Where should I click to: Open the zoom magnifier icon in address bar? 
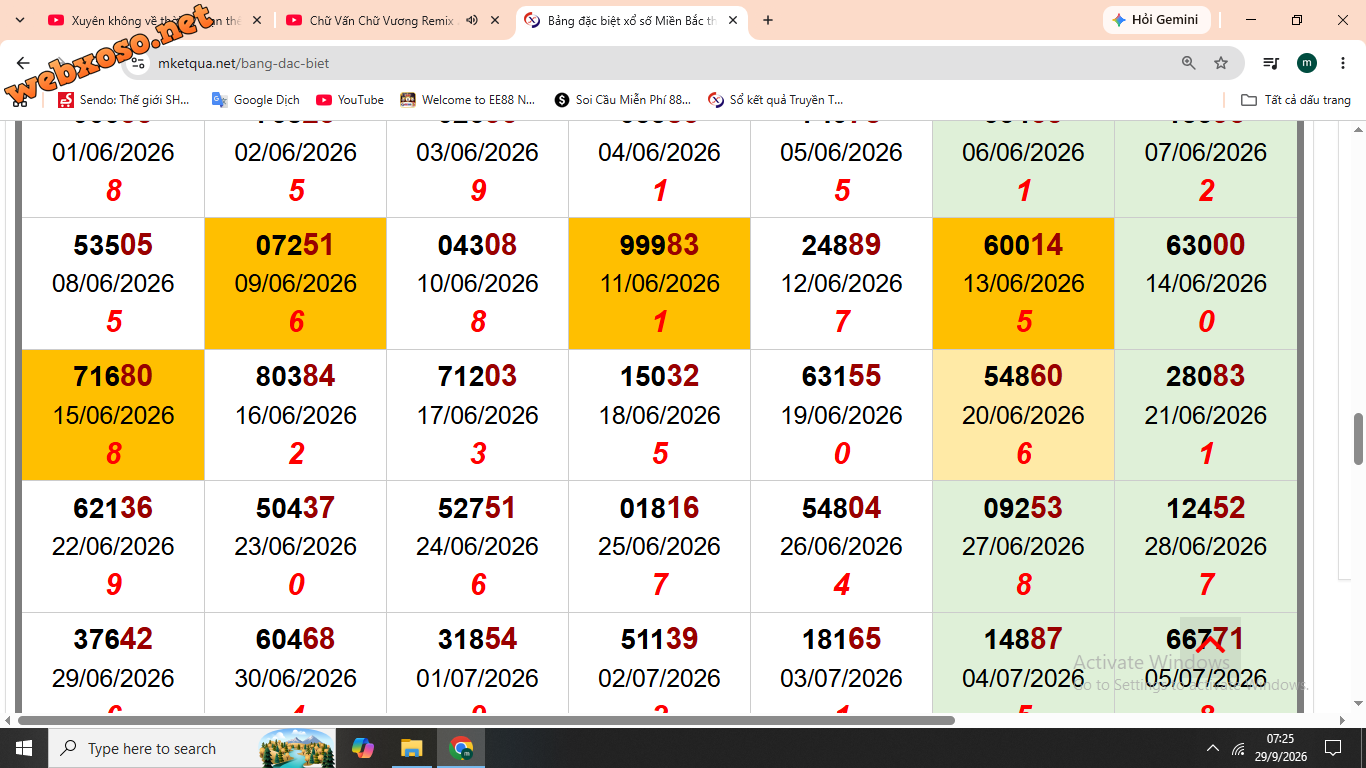click(1189, 63)
